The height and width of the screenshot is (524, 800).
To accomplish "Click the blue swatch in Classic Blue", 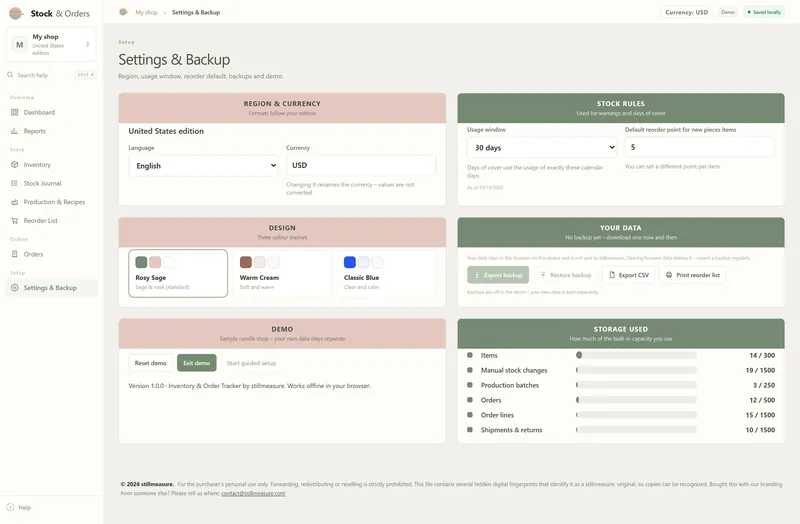I will pos(349,262).
